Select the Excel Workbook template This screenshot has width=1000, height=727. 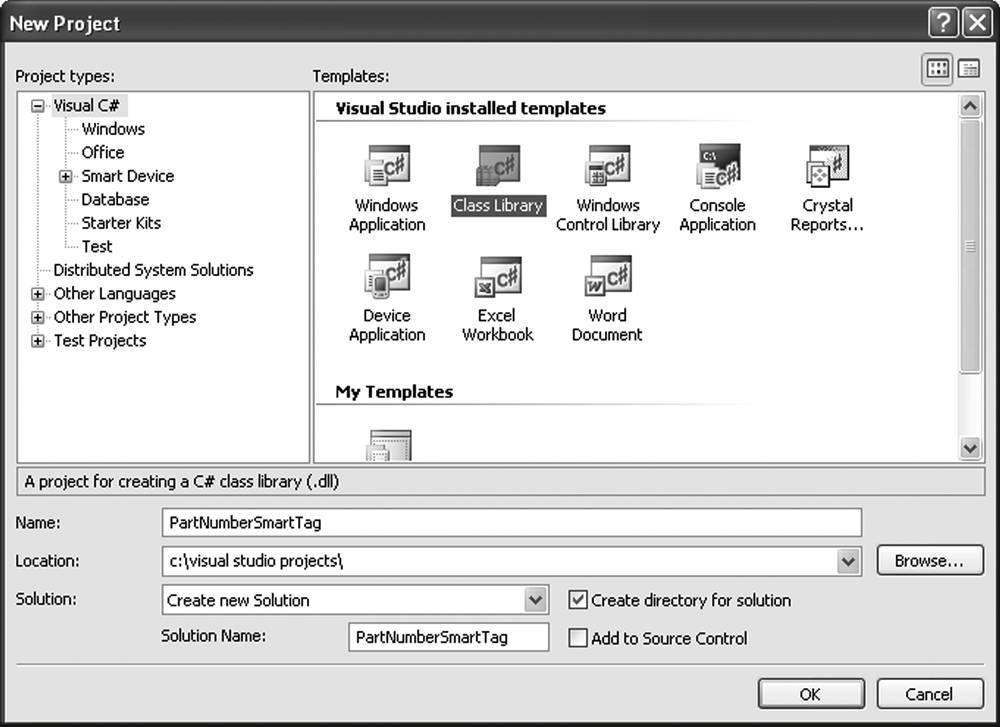(497, 275)
